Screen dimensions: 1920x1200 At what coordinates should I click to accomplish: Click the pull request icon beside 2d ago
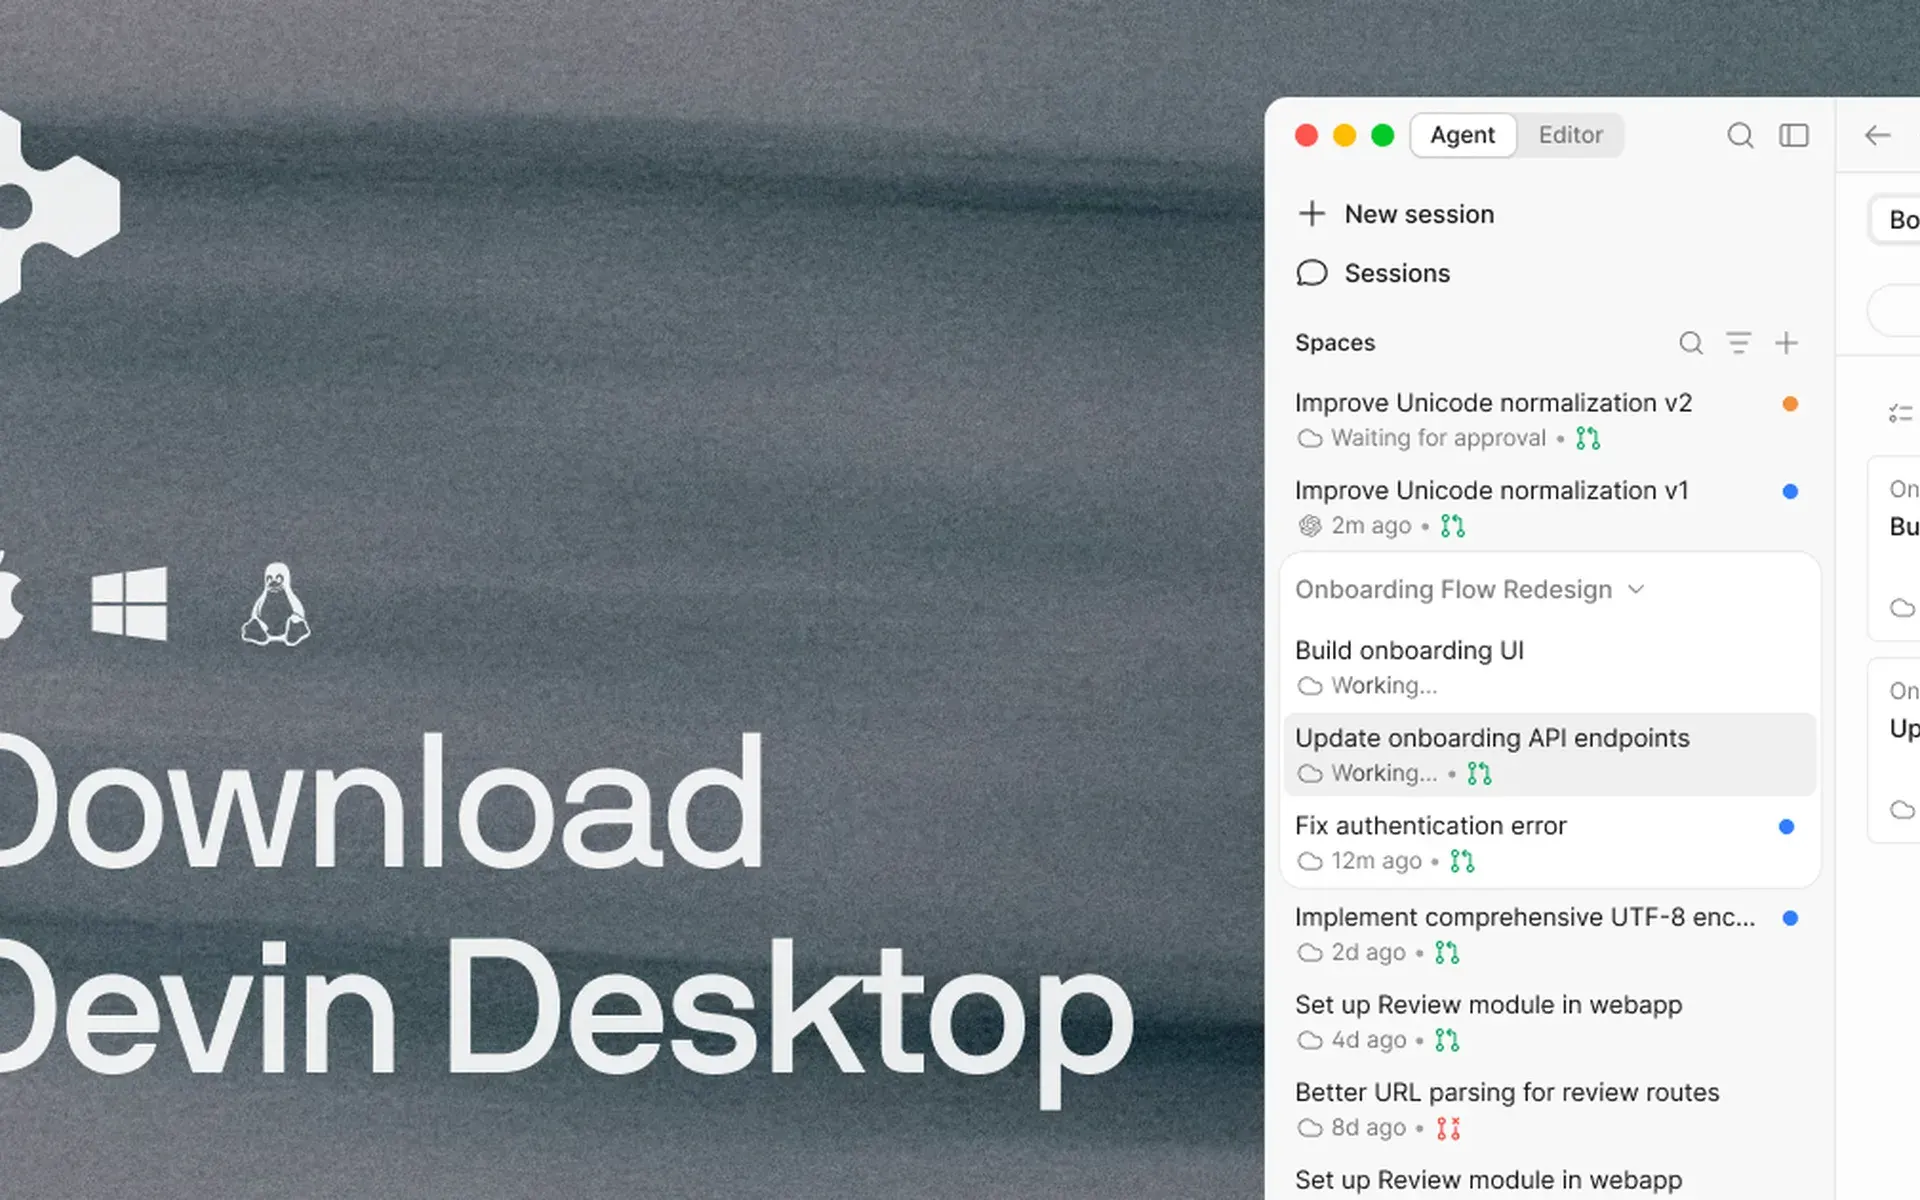[1447, 953]
